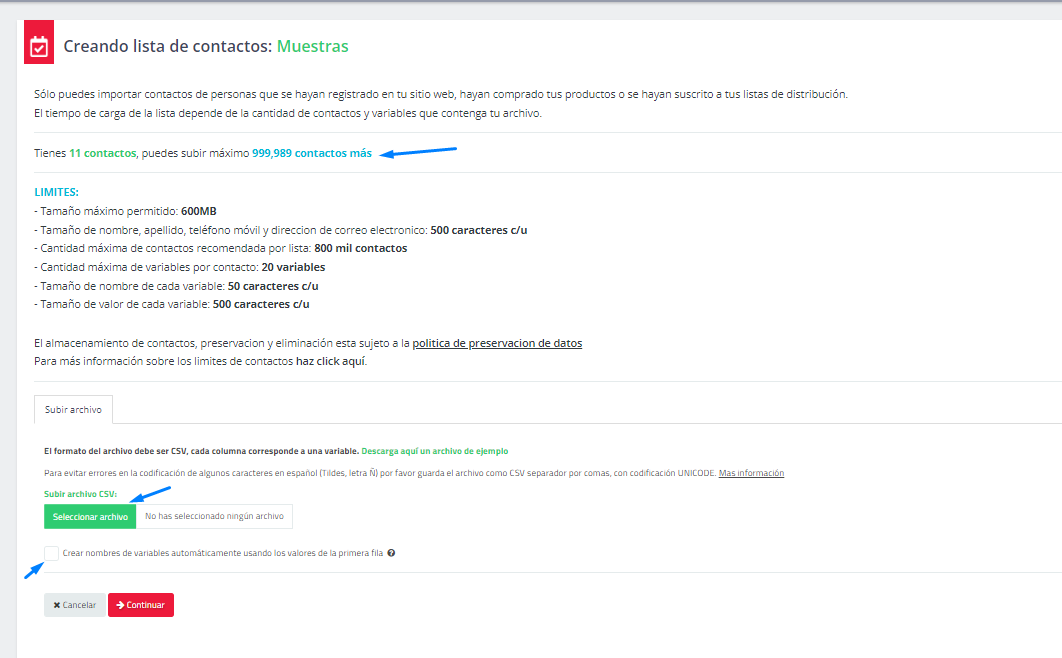Click the 'LIMITES:' section heading
Image resolution: width=1062 pixels, height=658 pixels.
pyautogui.click(x=56, y=191)
